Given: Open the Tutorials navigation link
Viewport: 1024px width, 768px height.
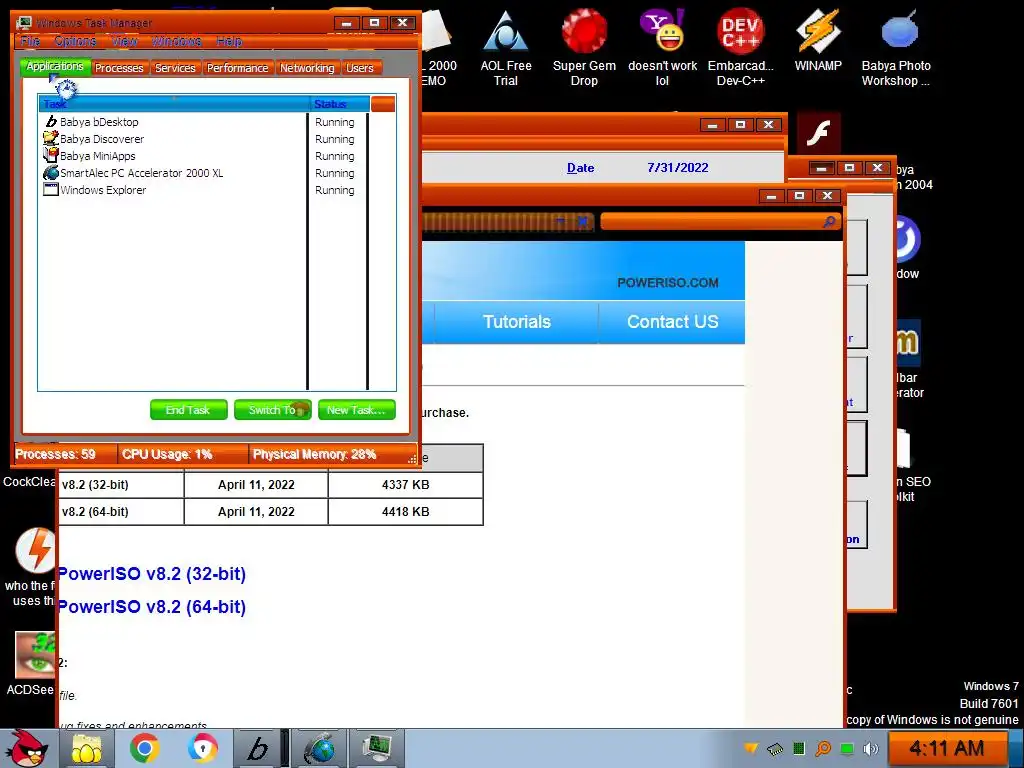Looking at the screenshot, I should (517, 321).
